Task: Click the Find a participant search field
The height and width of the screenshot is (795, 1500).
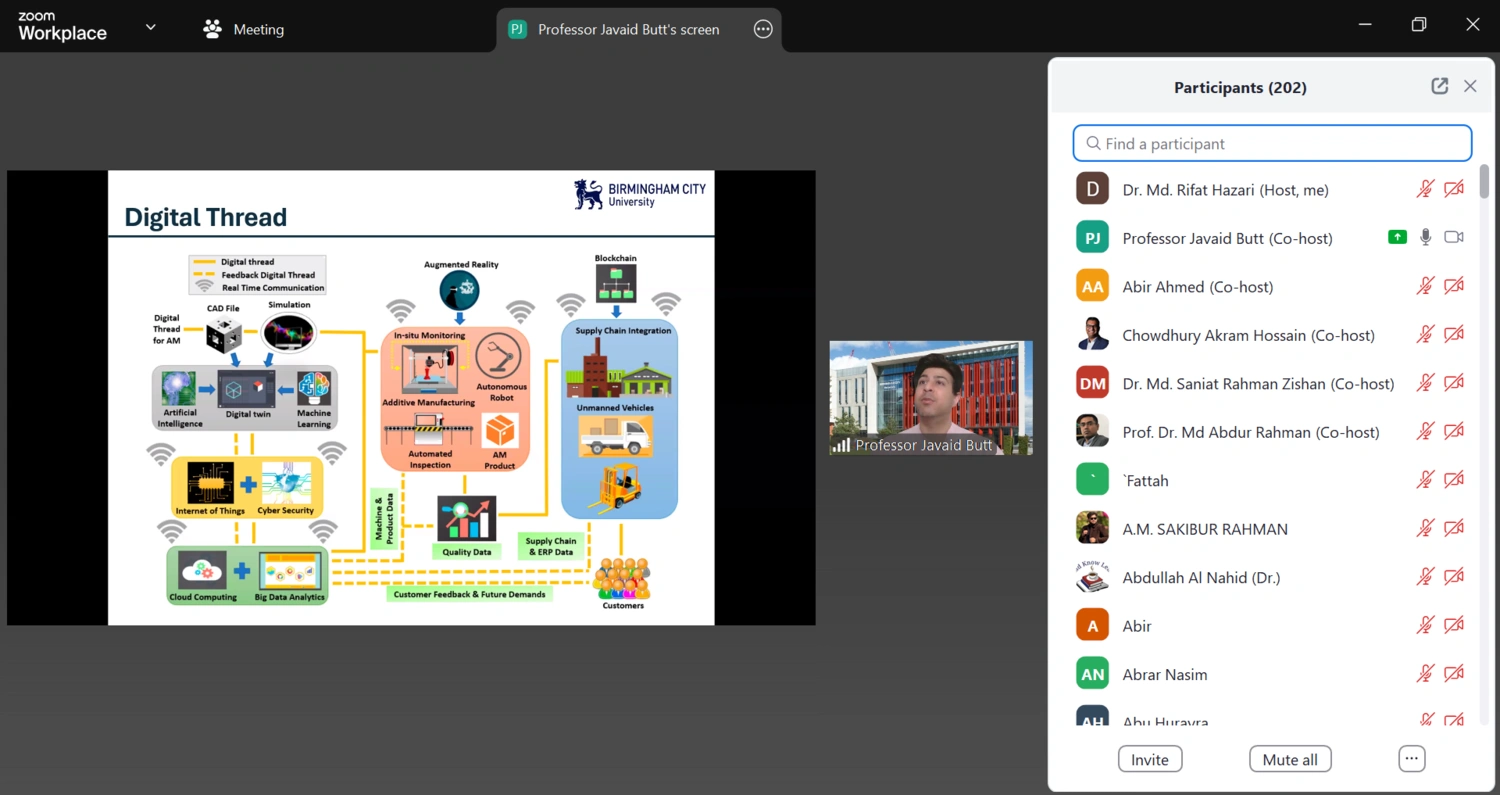Action: click(x=1272, y=143)
